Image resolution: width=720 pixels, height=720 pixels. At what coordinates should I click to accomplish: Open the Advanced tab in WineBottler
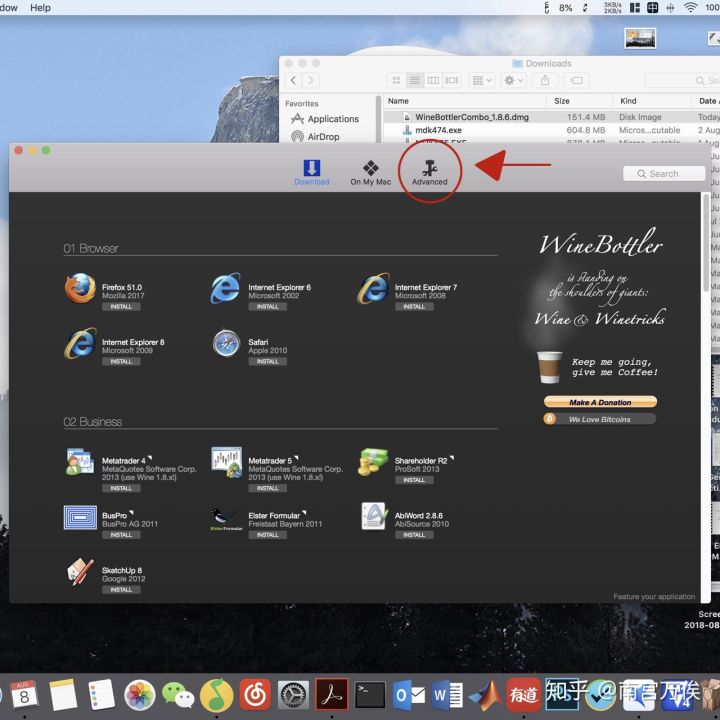click(429, 172)
